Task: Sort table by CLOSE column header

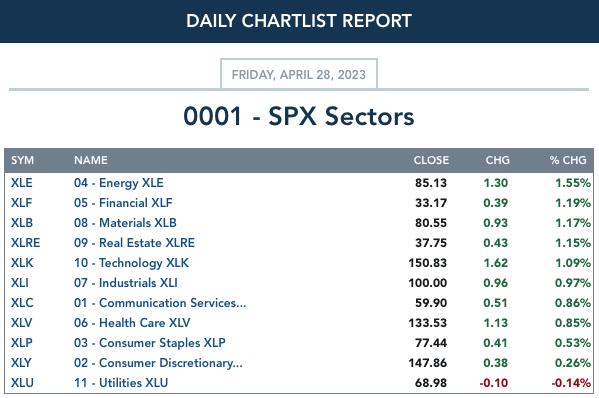Action: 431,160
